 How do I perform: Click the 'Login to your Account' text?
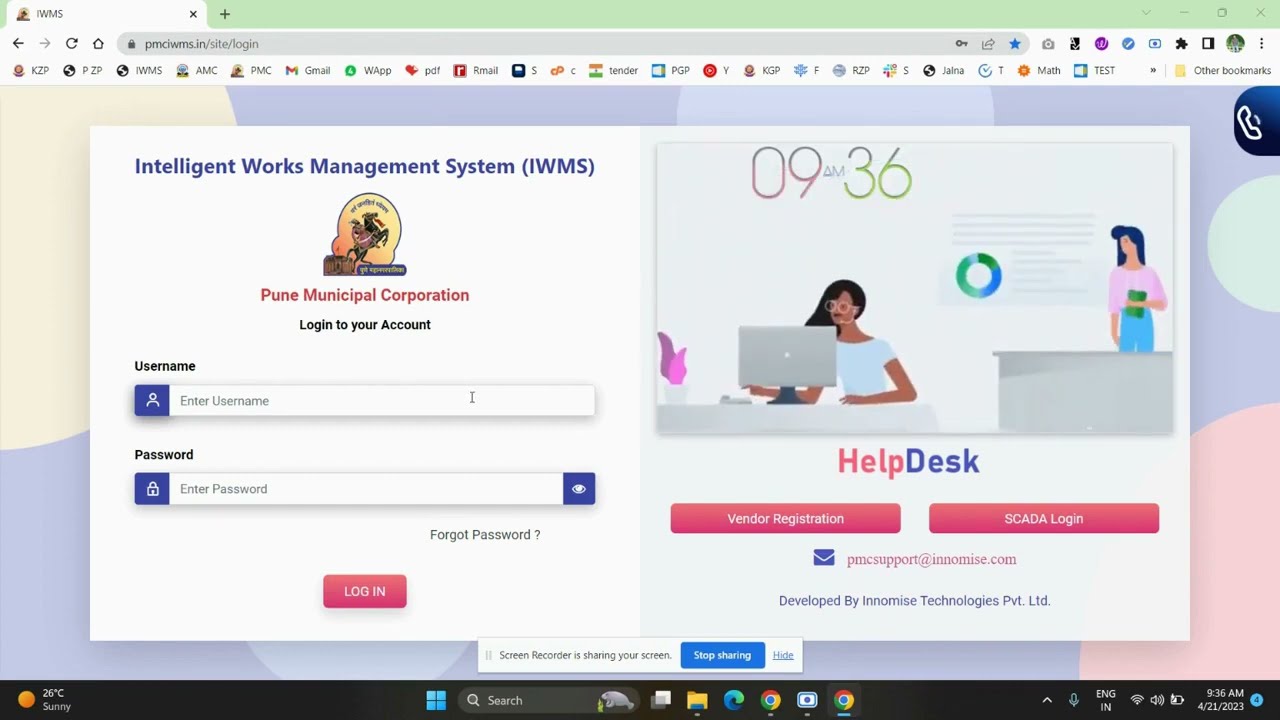tap(365, 325)
